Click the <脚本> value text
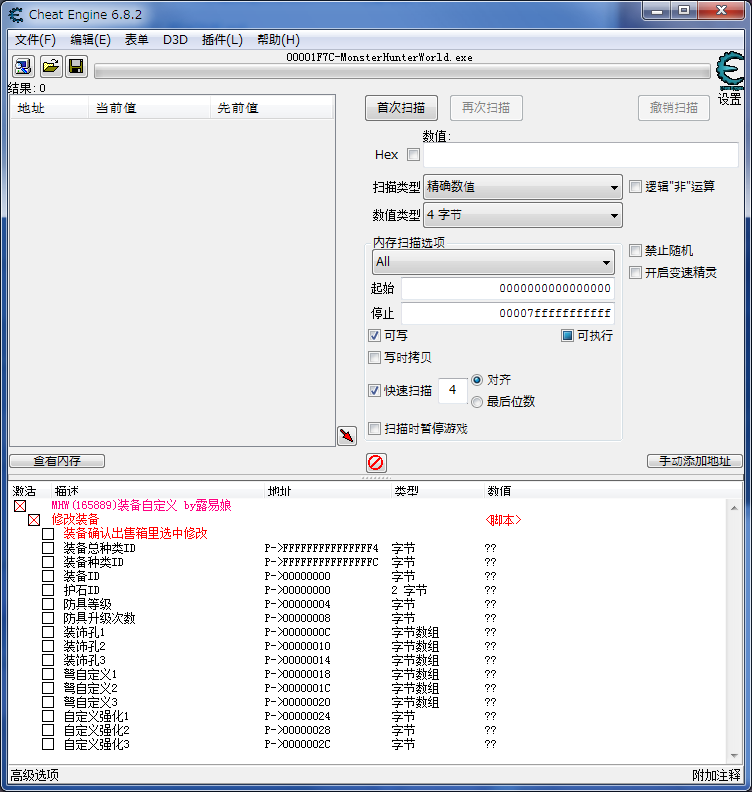 [503, 520]
